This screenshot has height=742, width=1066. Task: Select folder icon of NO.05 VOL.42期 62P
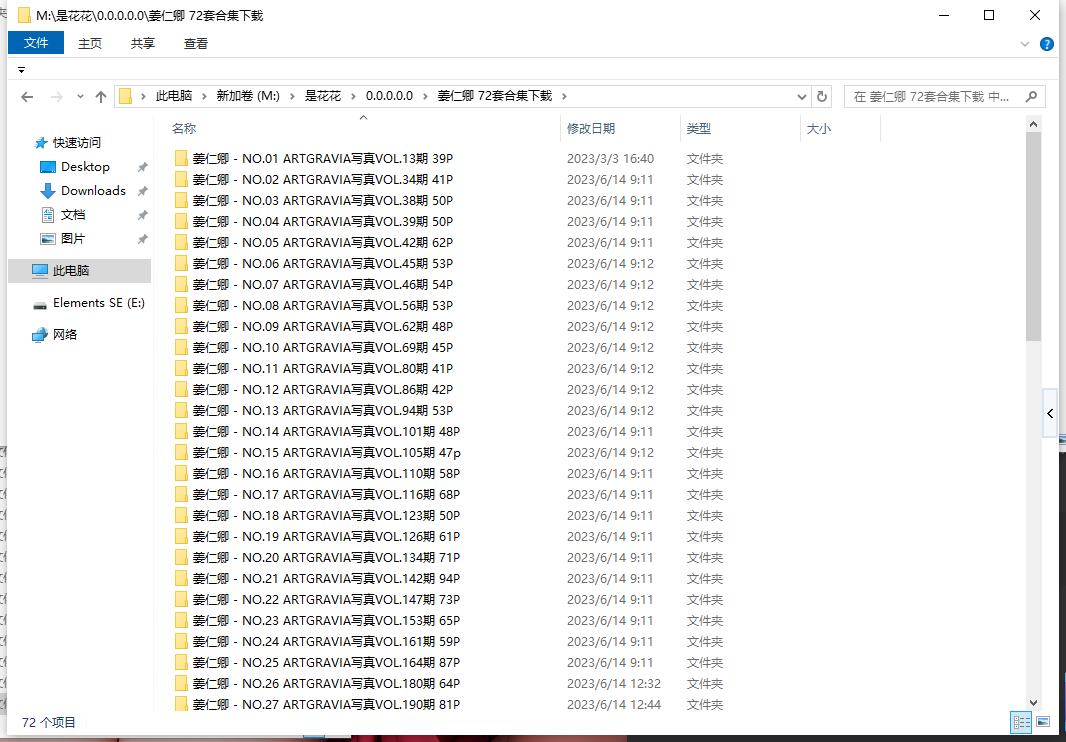pyautogui.click(x=181, y=243)
